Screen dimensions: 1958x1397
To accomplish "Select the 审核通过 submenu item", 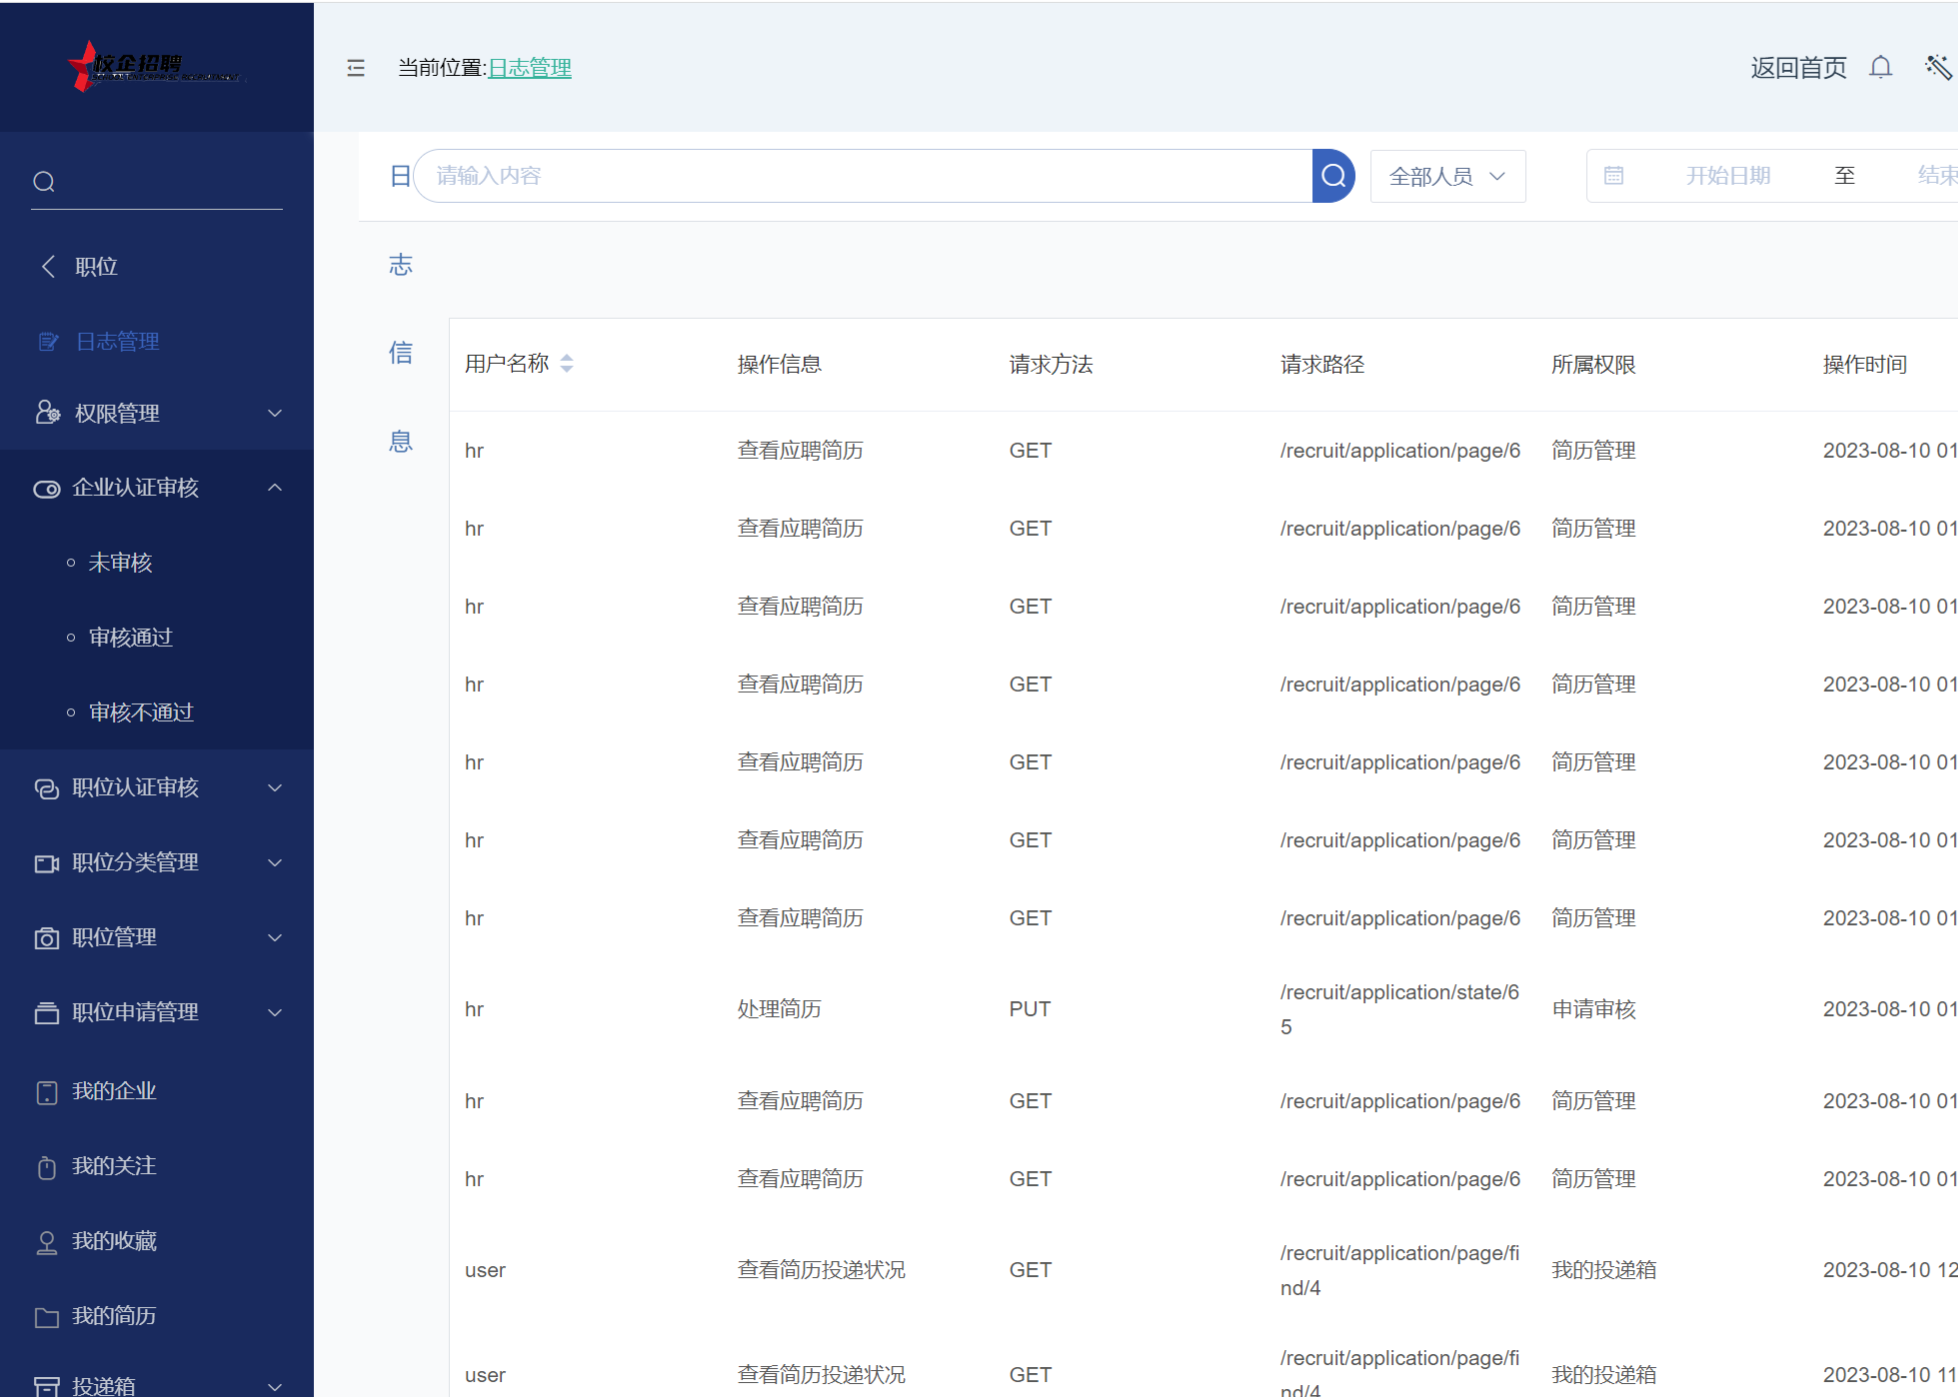I will tap(131, 638).
